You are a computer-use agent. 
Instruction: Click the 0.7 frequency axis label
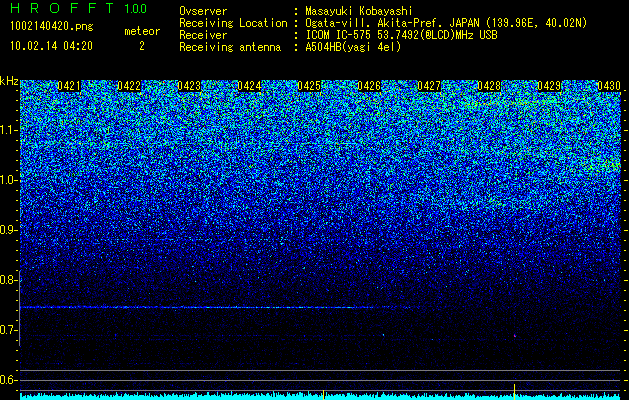coord(9,330)
